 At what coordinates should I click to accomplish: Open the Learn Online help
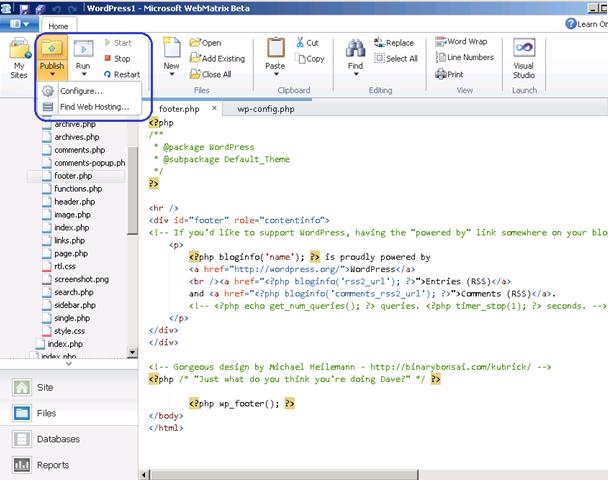coord(586,24)
